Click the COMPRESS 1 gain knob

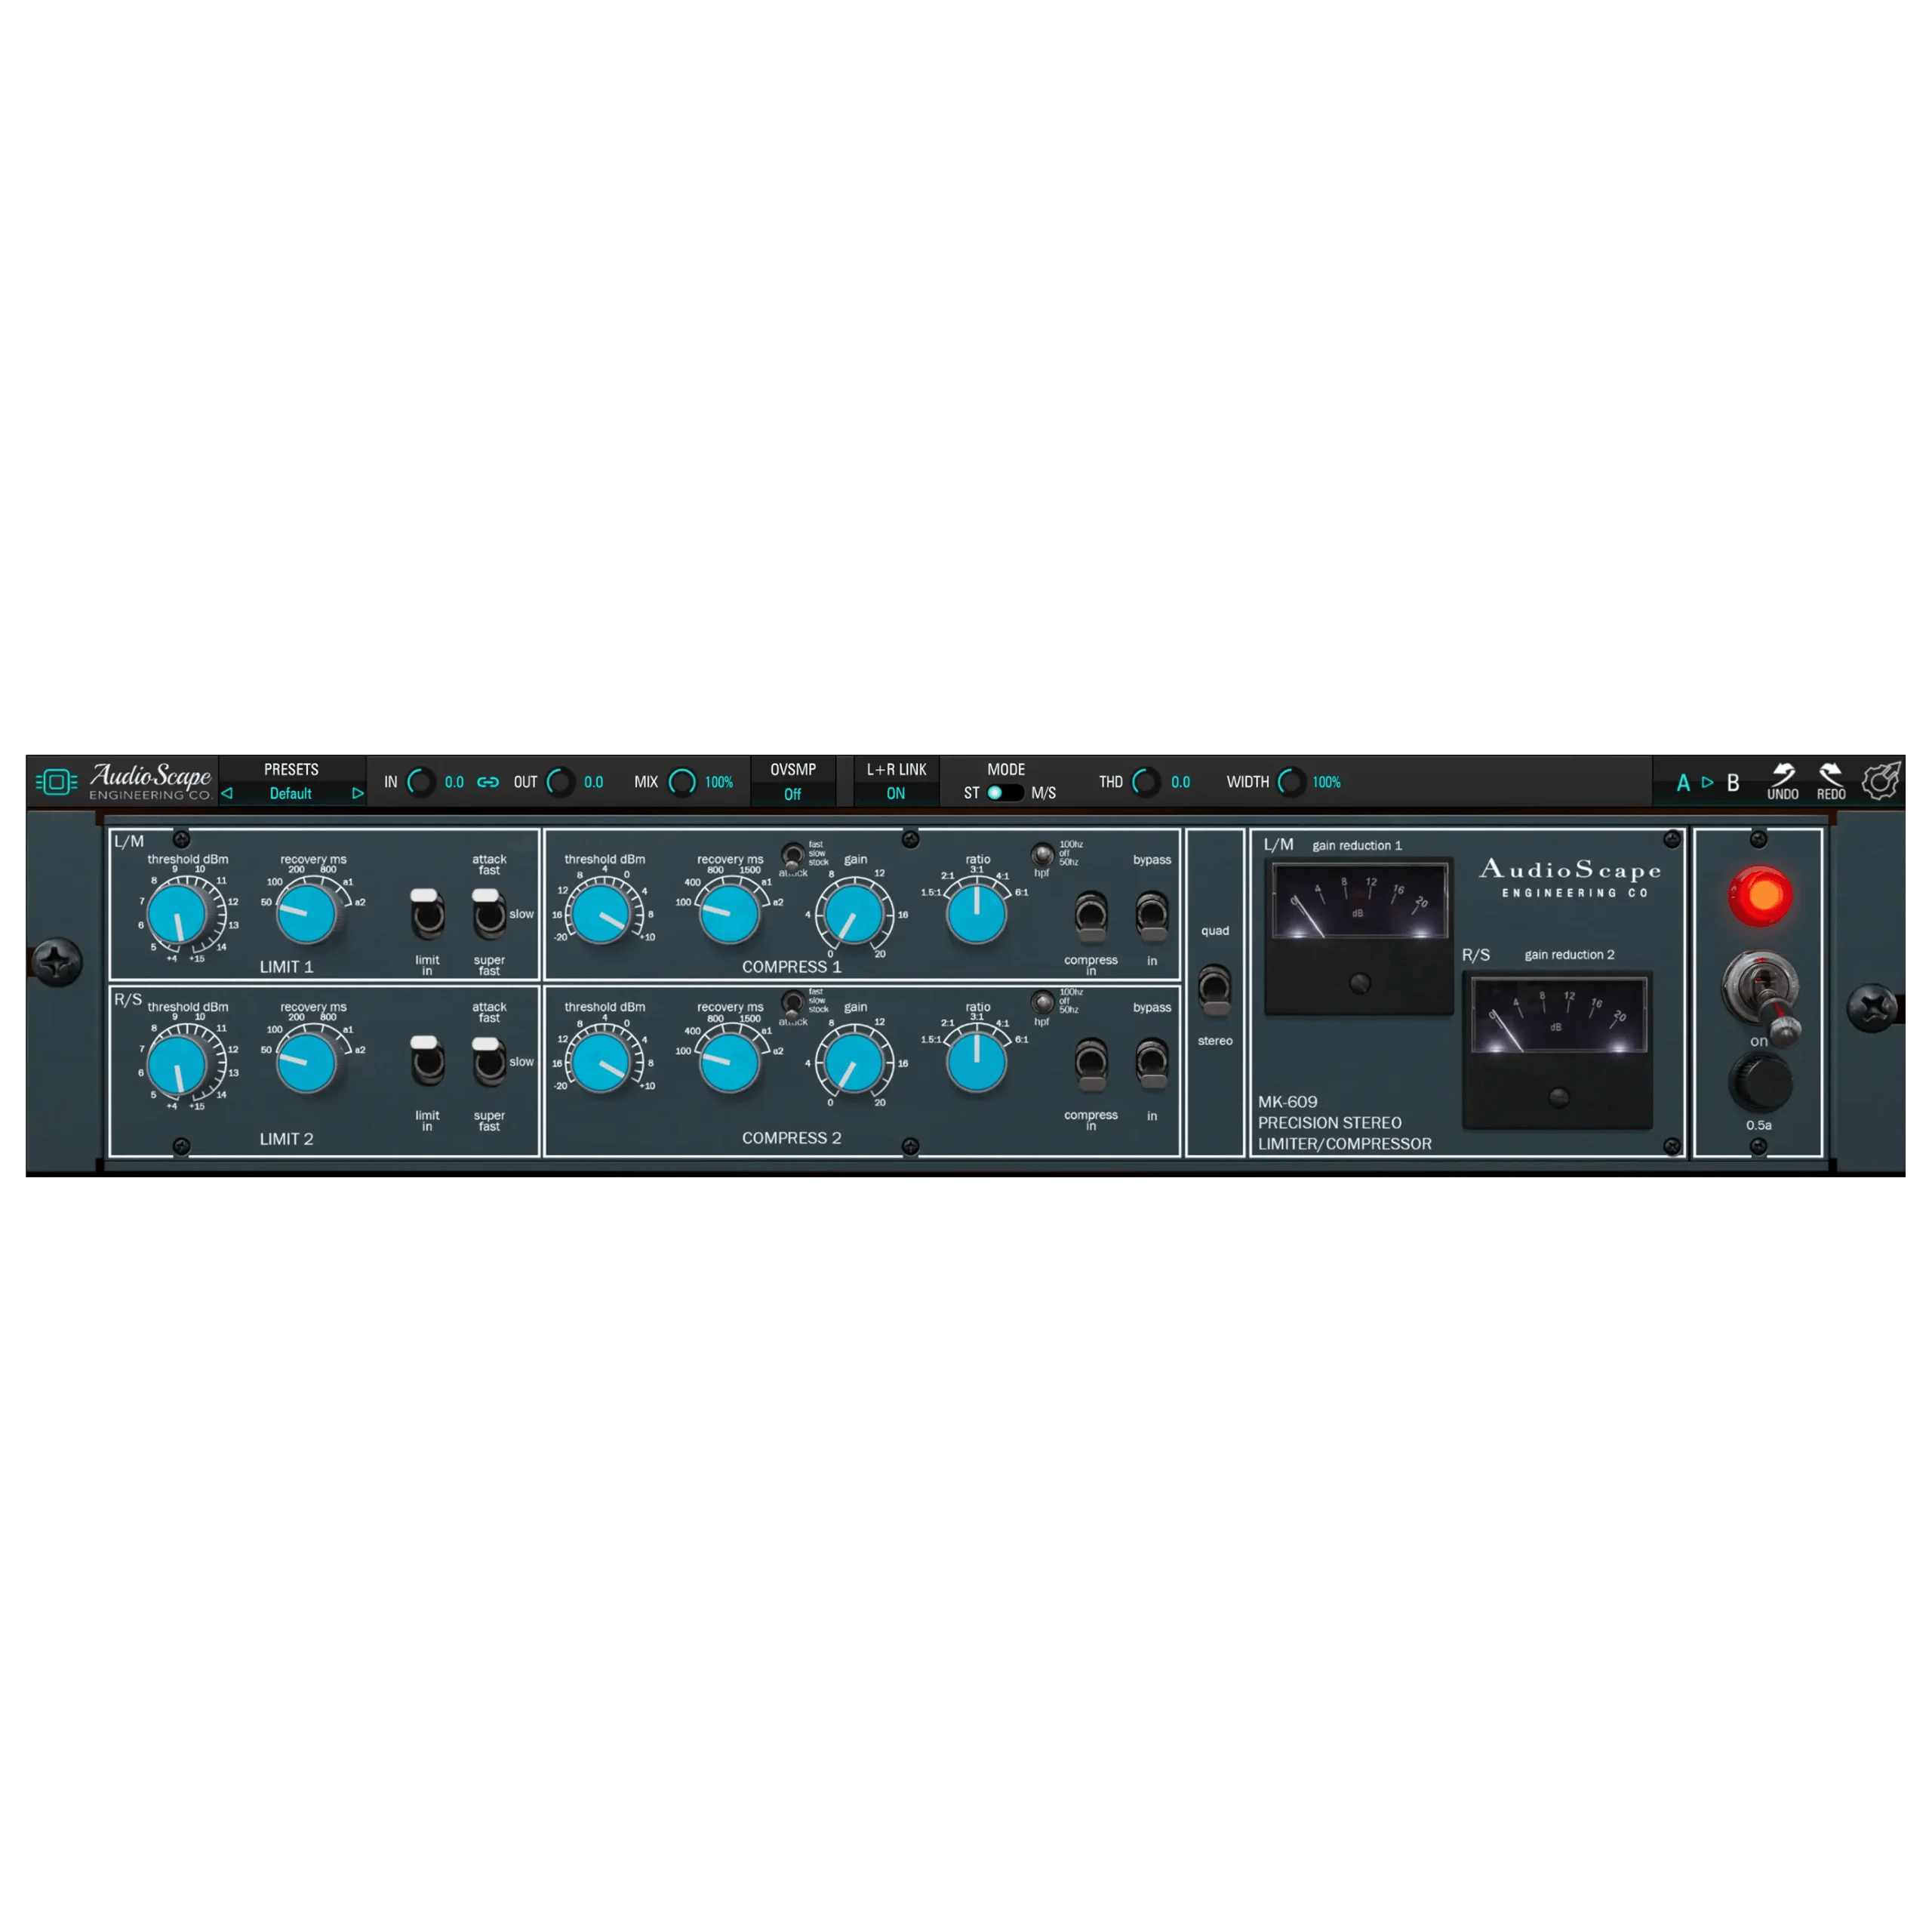[x=854, y=914]
